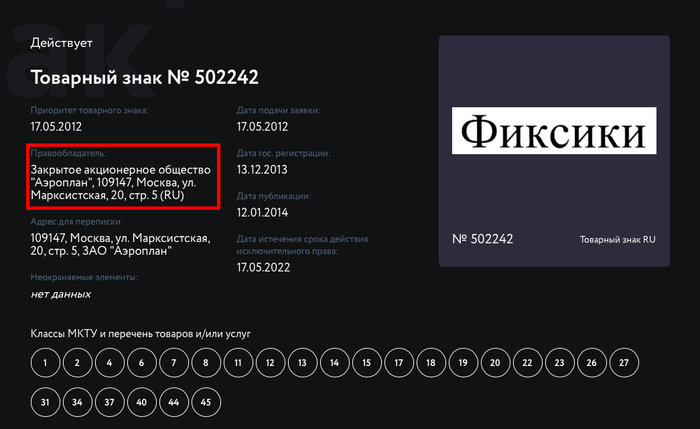
Task: Click the Приоритет товарного знака label
Action: [x=89, y=110]
